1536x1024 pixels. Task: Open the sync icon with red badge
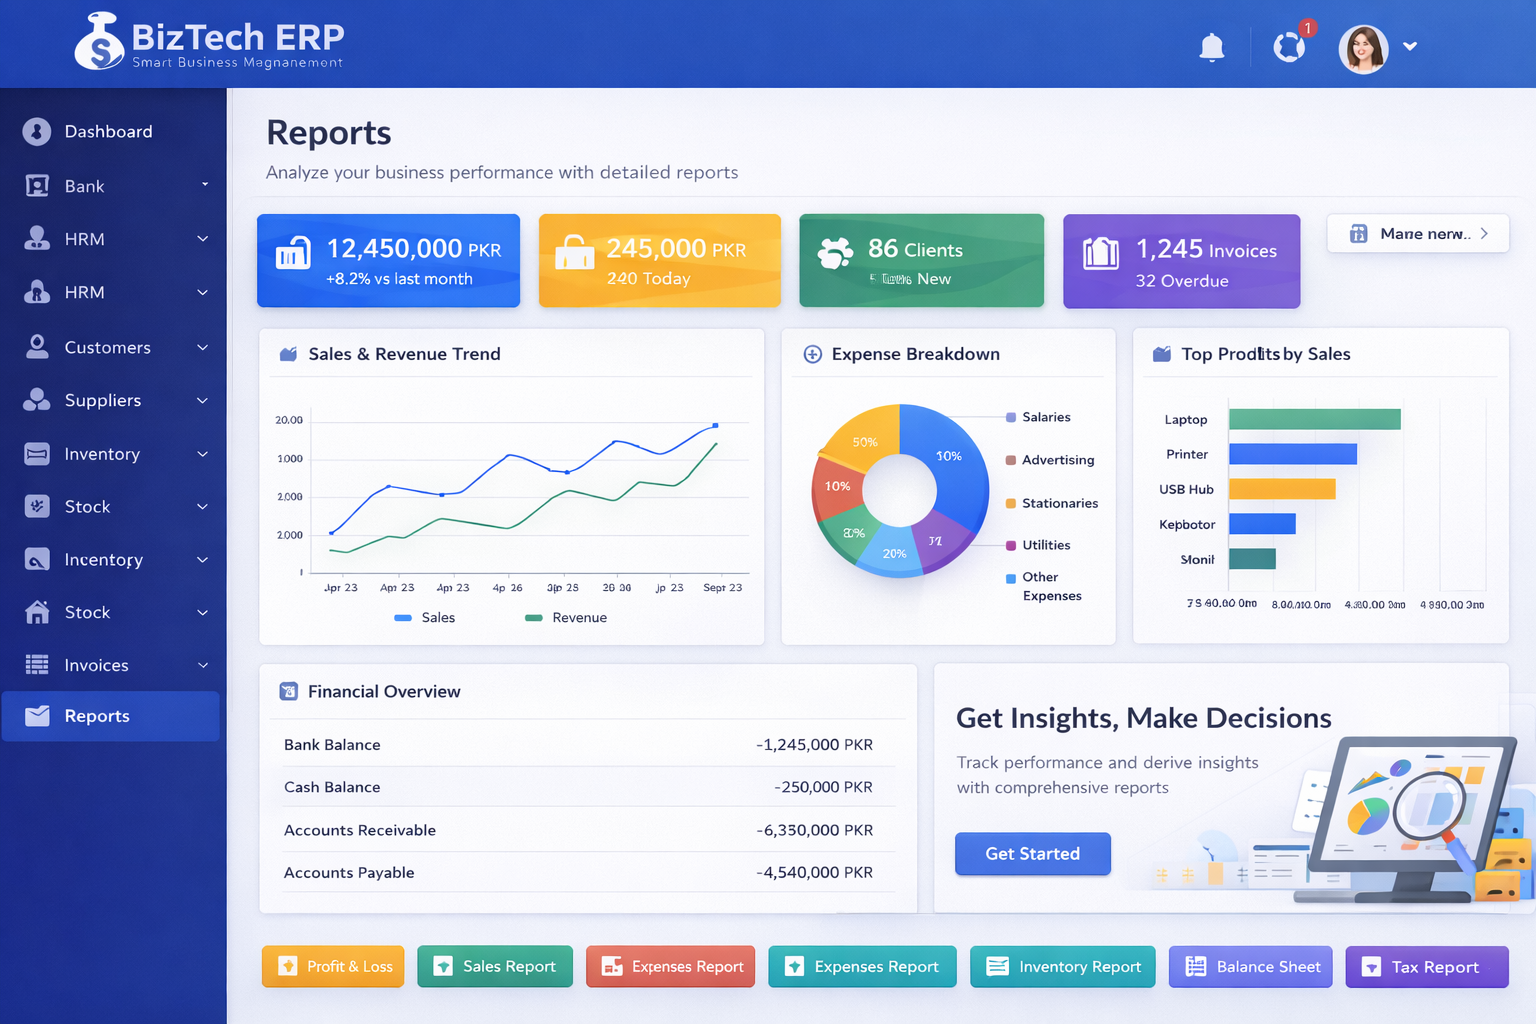[x=1289, y=47]
